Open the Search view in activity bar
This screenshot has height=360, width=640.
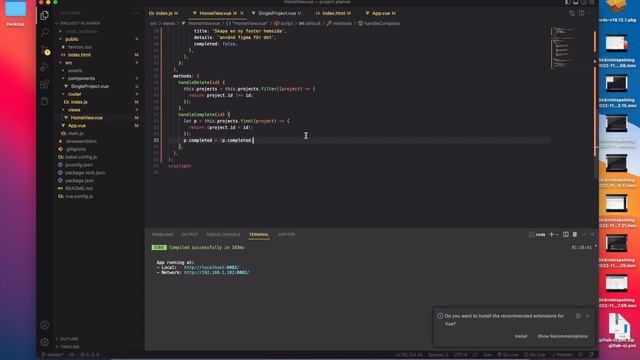[44, 32]
